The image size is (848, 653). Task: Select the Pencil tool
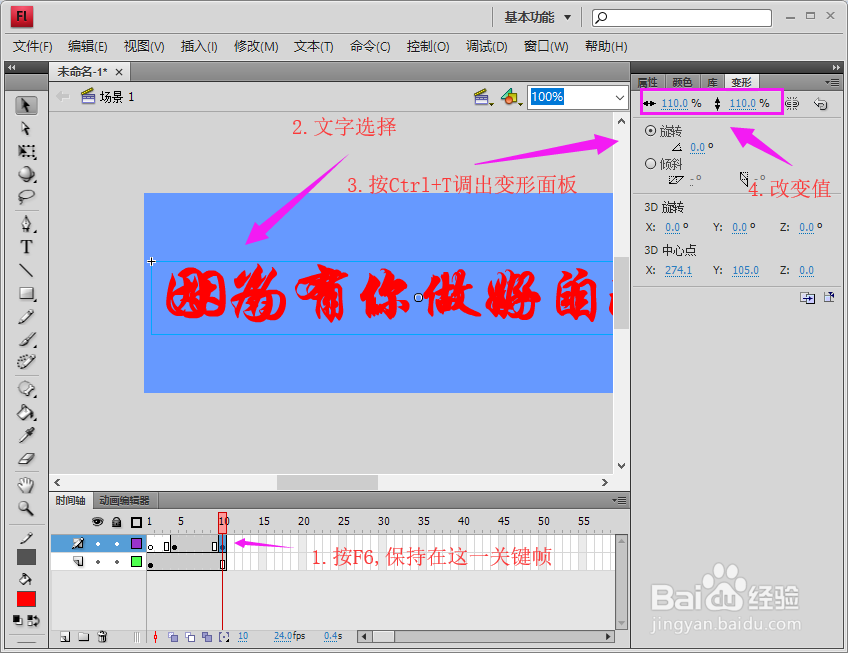pyautogui.click(x=26, y=316)
